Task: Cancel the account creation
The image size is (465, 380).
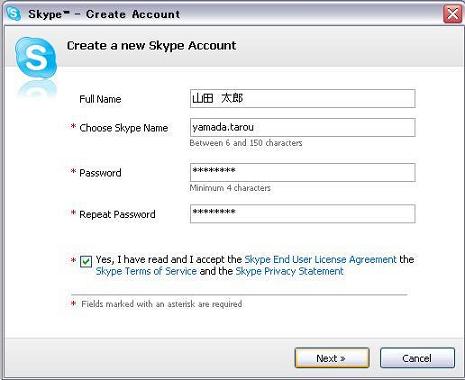Action: pos(417,358)
